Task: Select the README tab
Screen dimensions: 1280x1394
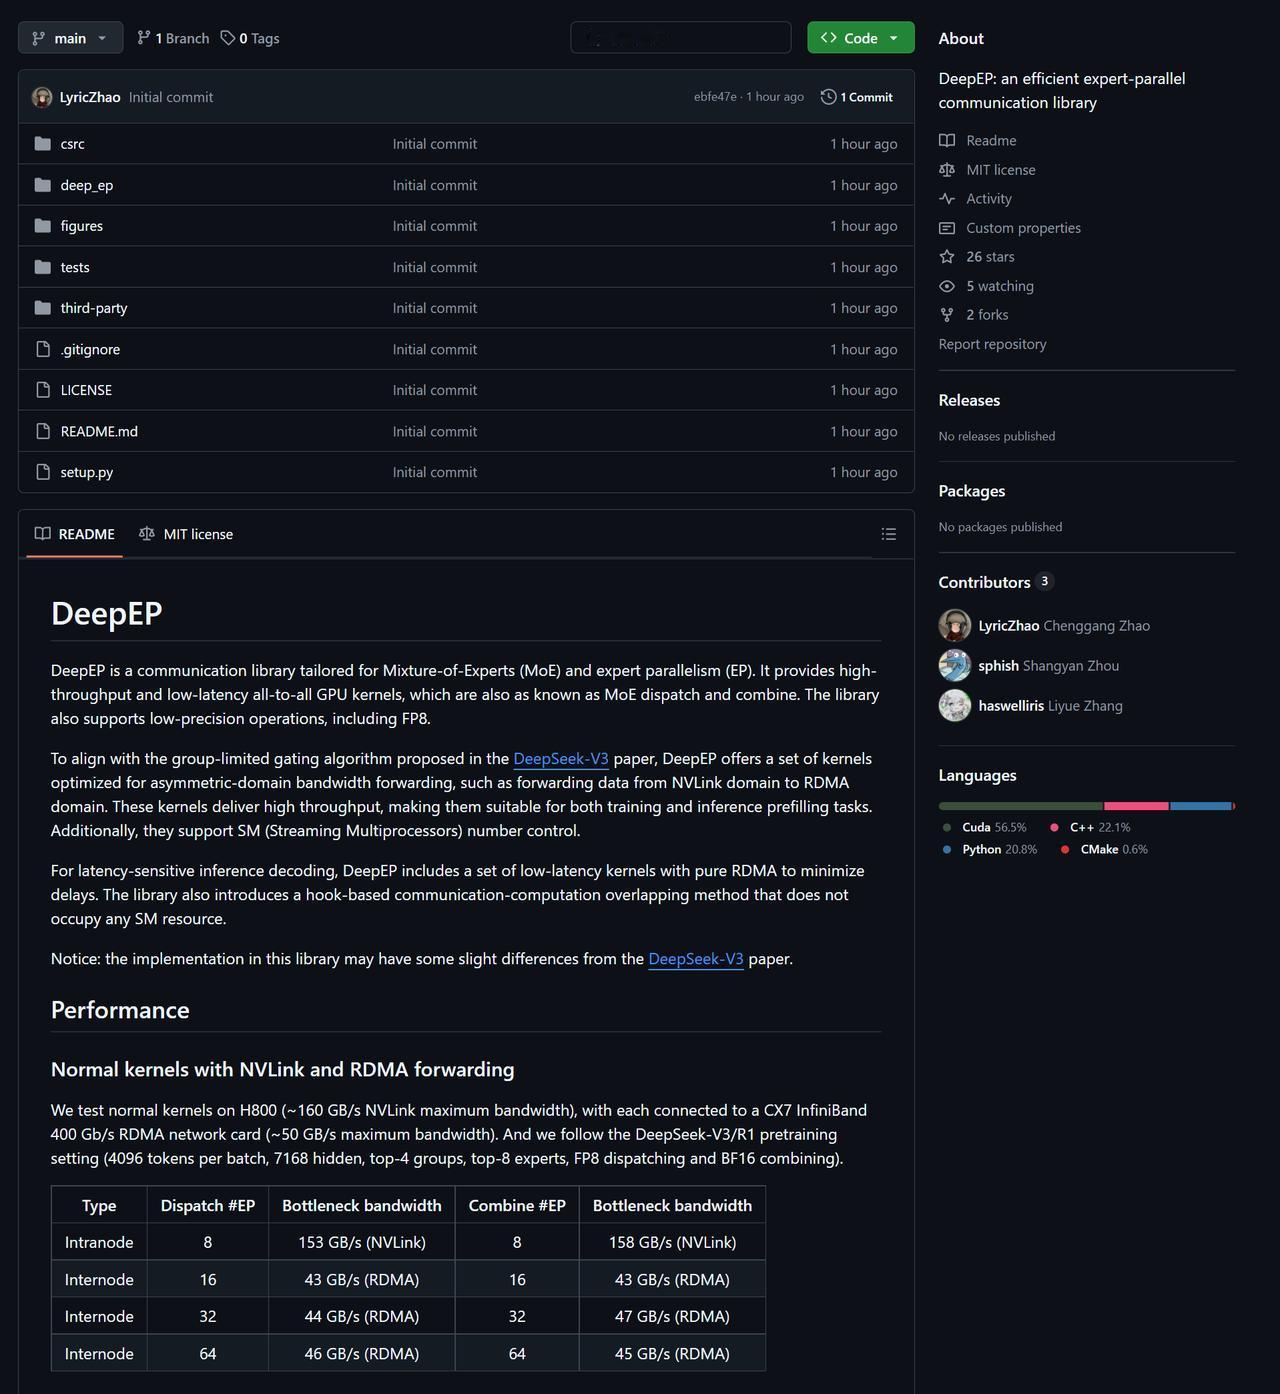Action: [x=73, y=534]
